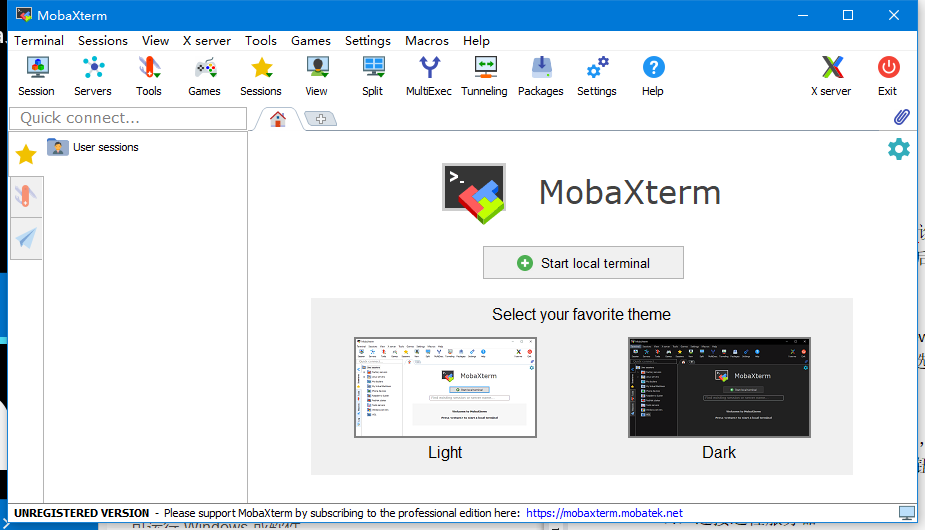Click the MultiExec toolbar icon
Image resolution: width=925 pixels, height=530 pixels.
428,76
